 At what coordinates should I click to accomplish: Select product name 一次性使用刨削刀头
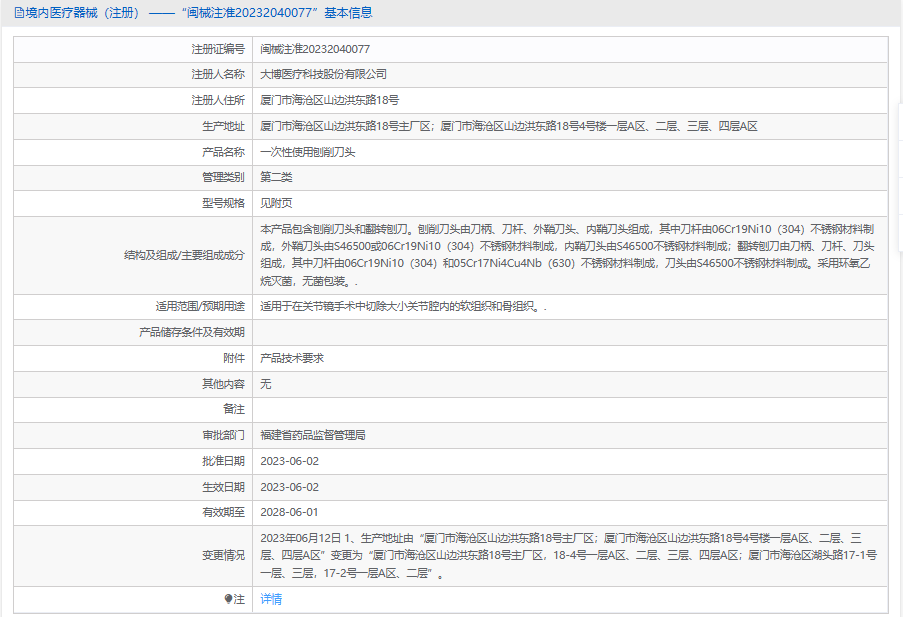click(x=307, y=152)
